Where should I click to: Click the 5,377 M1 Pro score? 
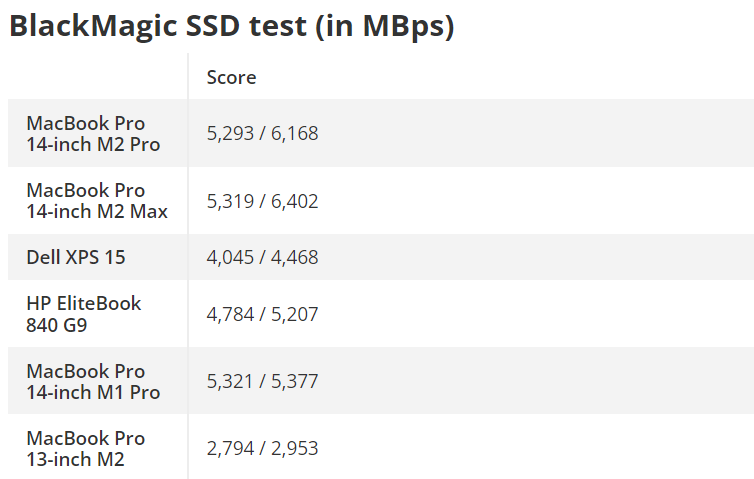tap(293, 381)
